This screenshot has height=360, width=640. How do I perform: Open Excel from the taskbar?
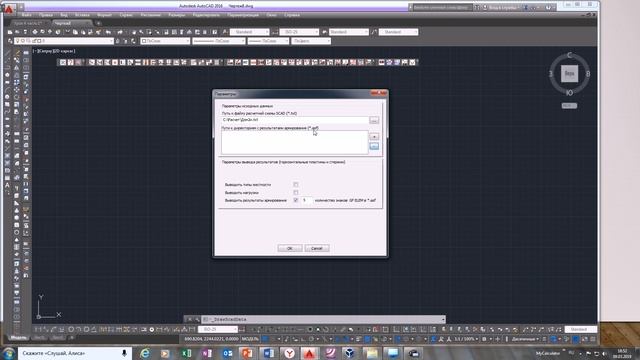pyautogui.click(x=186, y=353)
